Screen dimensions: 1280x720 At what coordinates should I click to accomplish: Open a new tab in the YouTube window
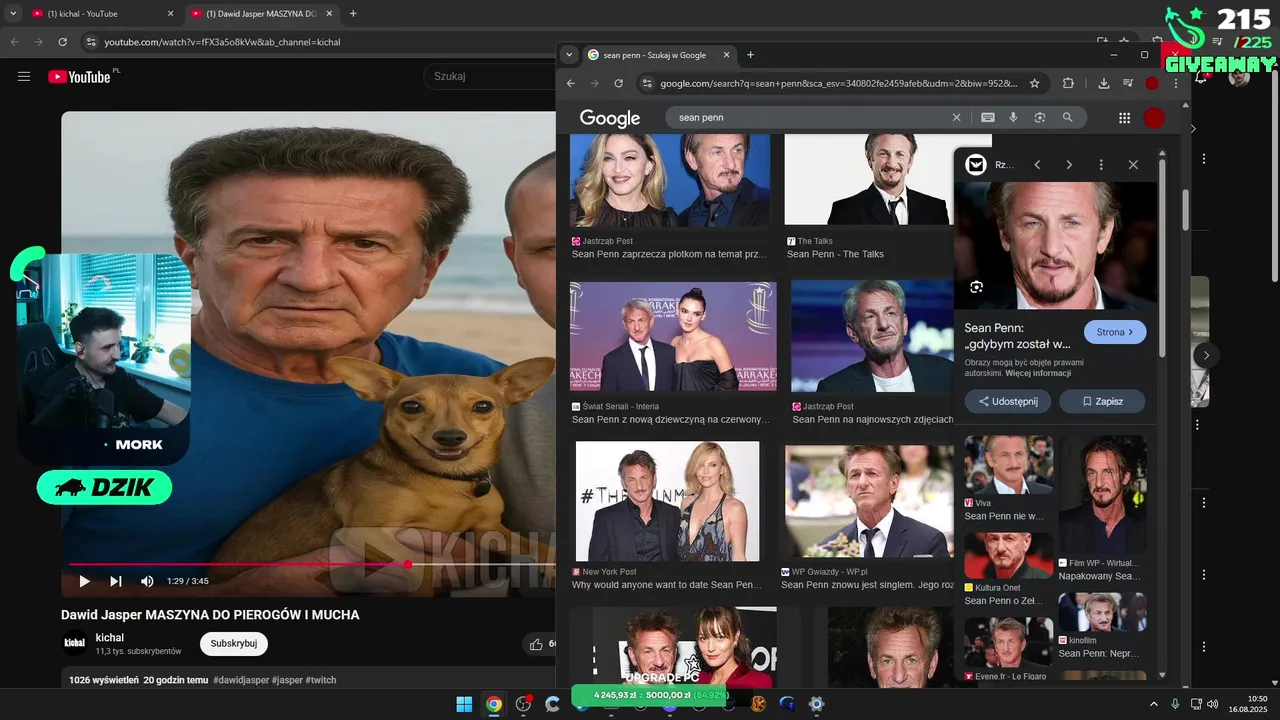point(353,14)
